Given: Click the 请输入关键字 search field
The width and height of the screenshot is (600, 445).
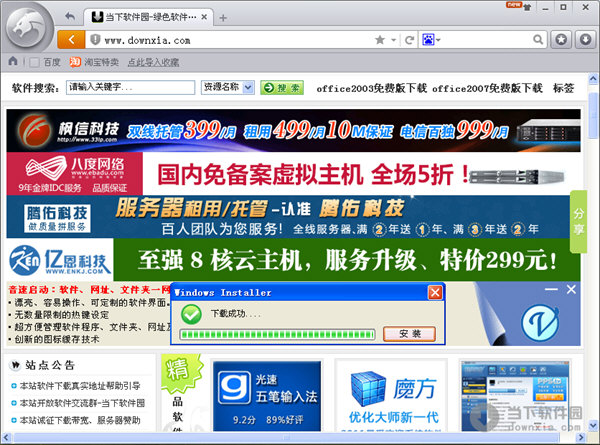Looking at the screenshot, I should coord(129,87).
